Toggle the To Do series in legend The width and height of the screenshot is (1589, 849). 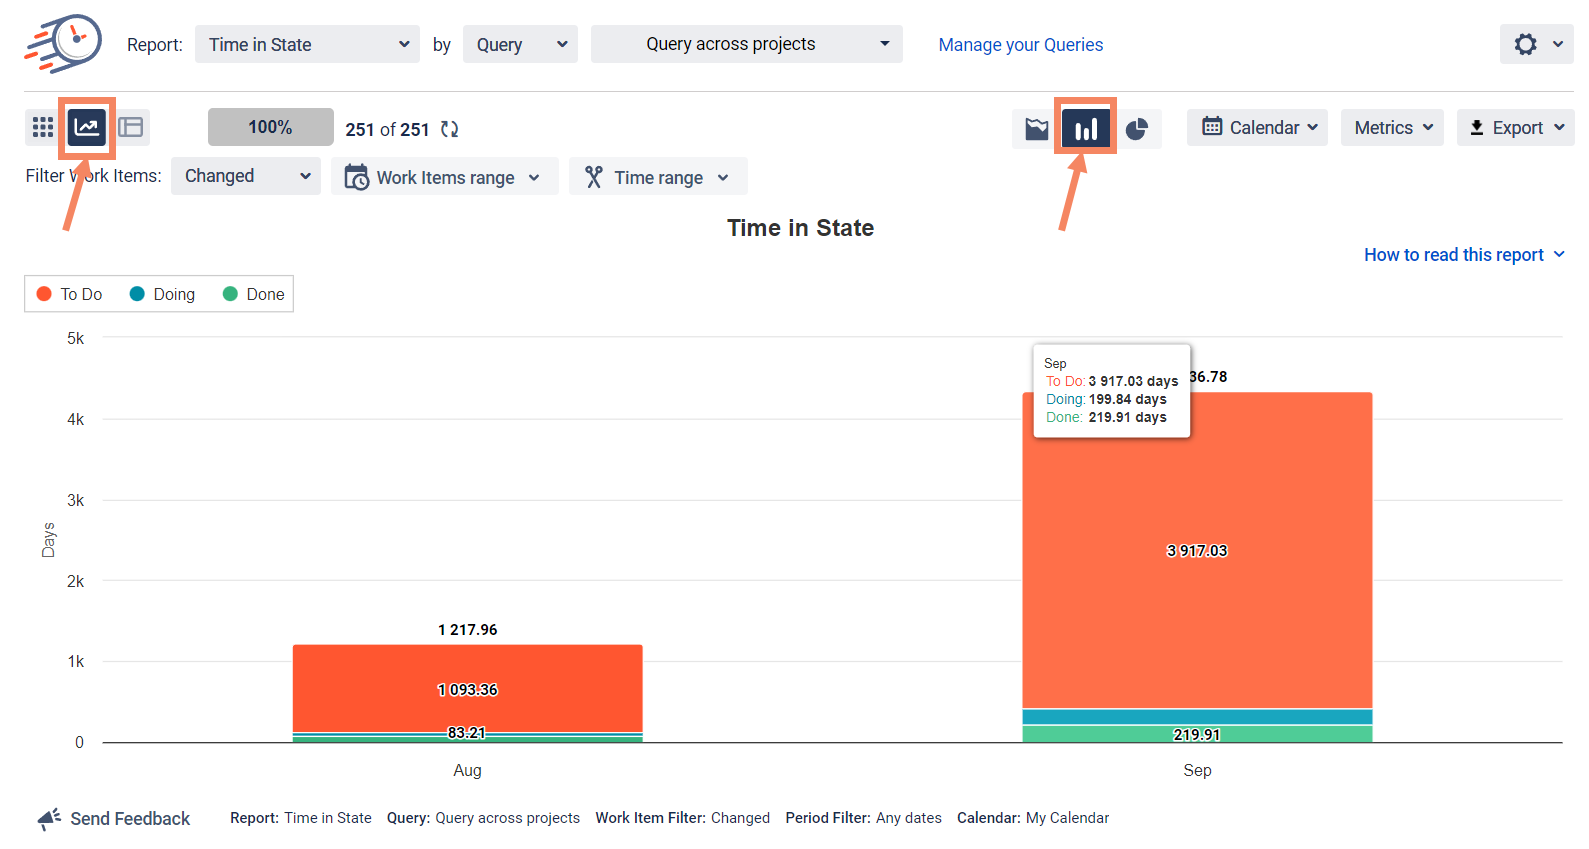70,294
